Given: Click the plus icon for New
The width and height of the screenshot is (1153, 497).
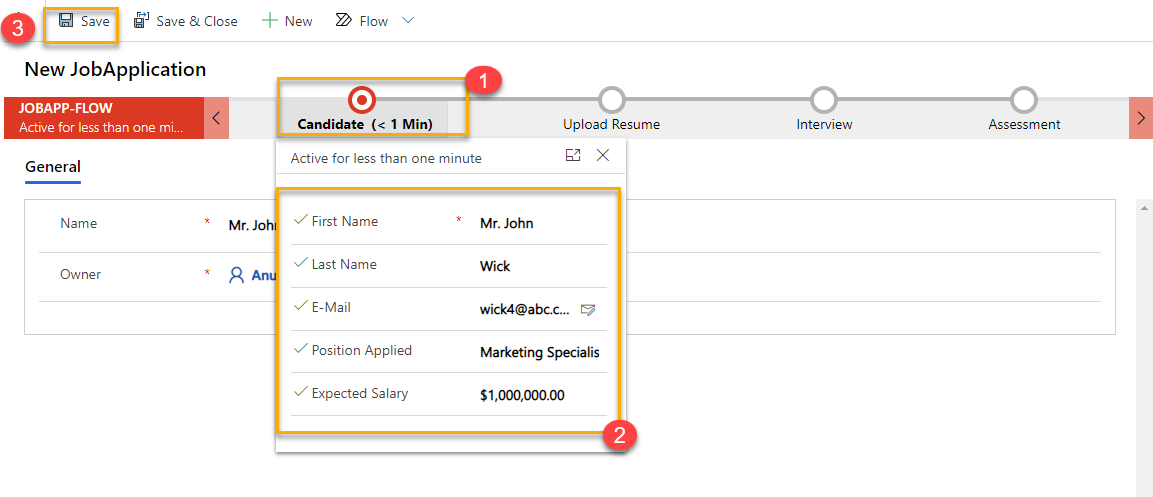Looking at the screenshot, I should [x=270, y=21].
